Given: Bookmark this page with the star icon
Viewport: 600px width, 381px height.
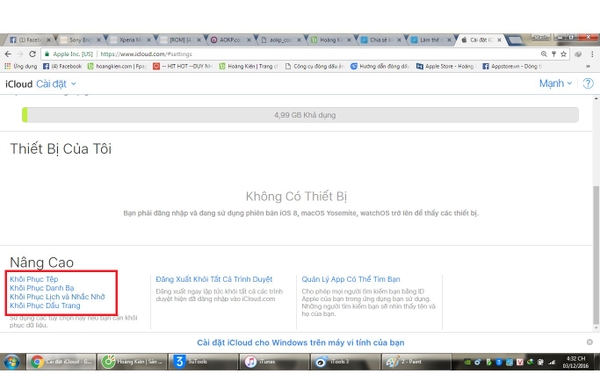Looking at the screenshot, I should pyautogui.click(x=563, y=54).
